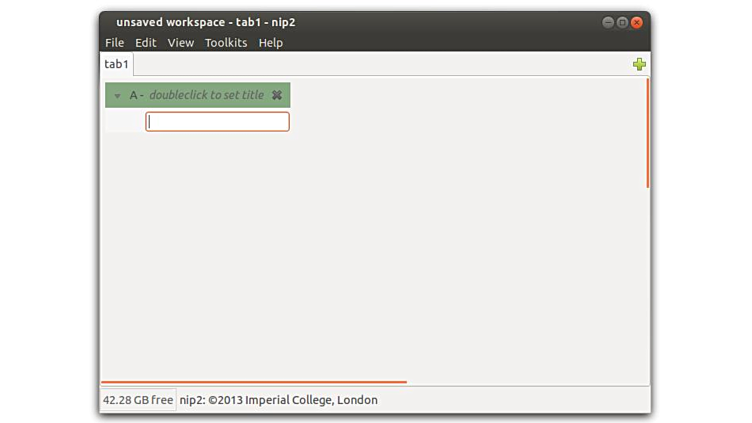
Task: Click the 'doubleclick to set title' column caption
Action: click(206, 95)
